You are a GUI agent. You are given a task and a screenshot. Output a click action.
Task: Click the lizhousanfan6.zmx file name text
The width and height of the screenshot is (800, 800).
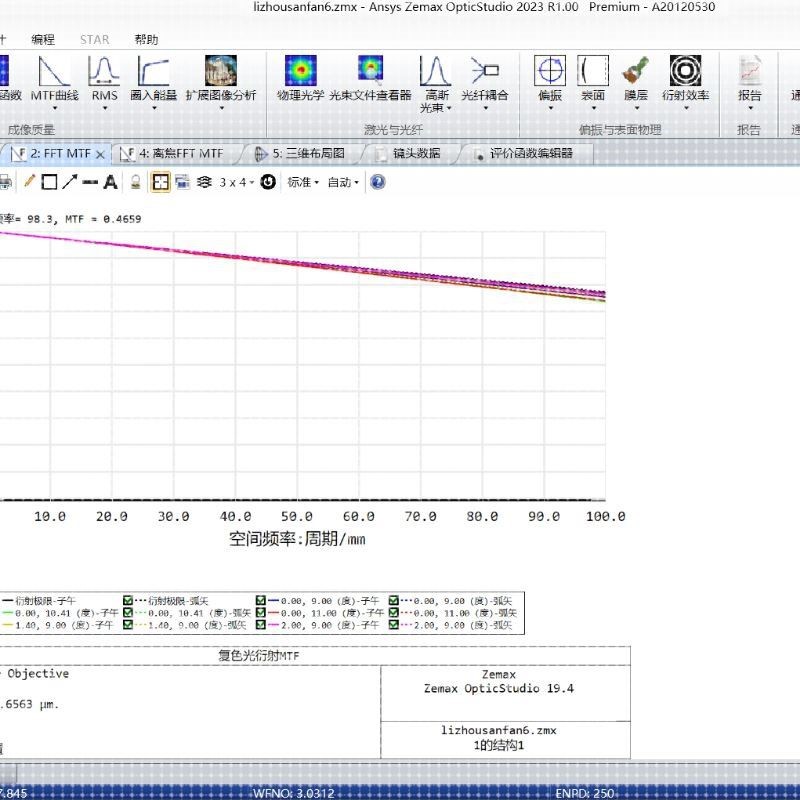click(498, 730)
